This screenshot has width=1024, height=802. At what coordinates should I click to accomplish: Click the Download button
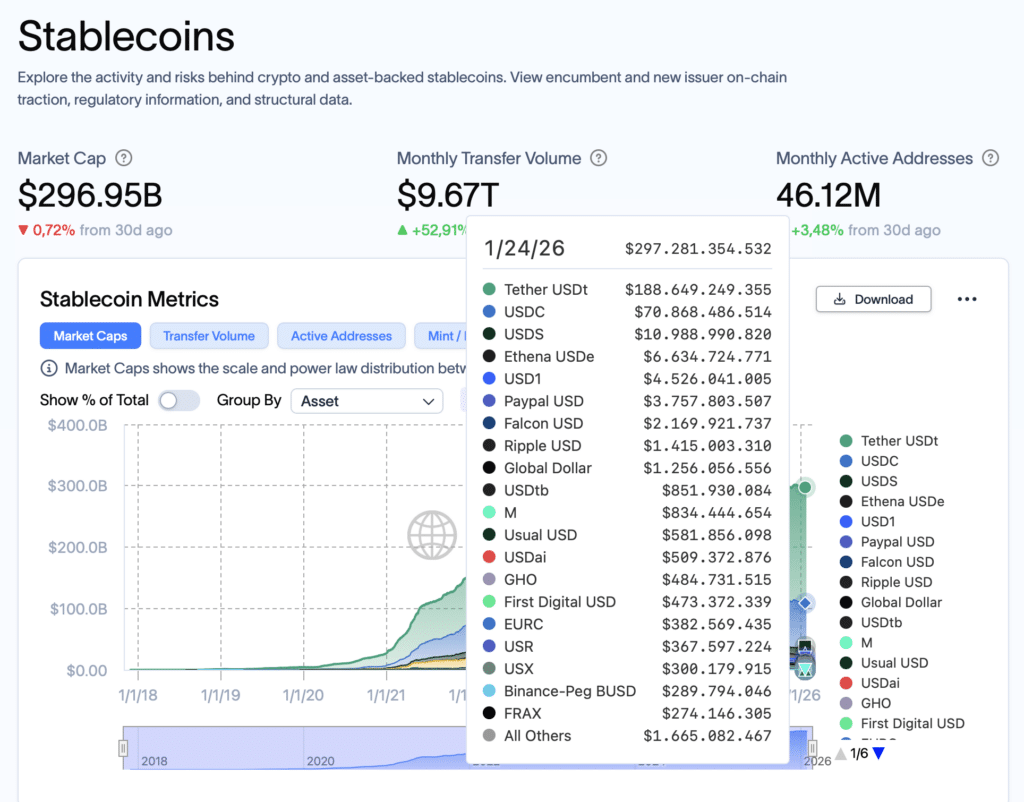[873, 299]
